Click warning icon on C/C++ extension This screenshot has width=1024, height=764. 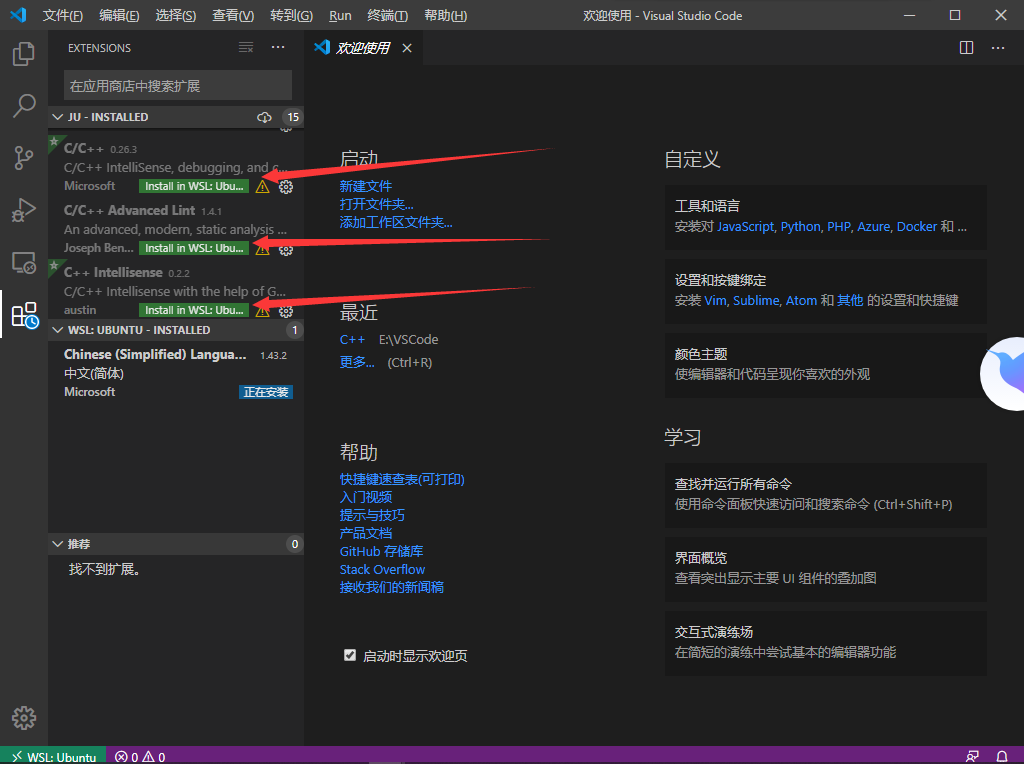click(263, 187)
